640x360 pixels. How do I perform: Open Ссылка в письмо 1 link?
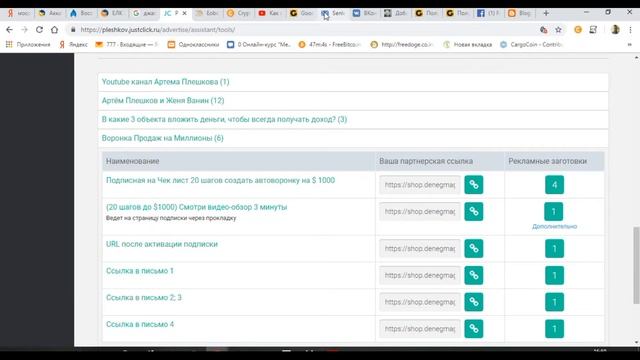(x=140, y=271)
